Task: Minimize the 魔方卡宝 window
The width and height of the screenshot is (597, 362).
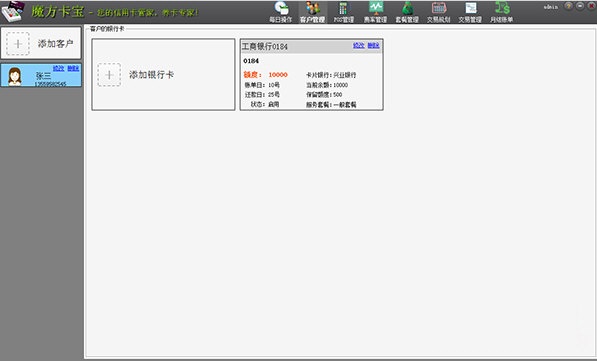Action: [580, 6]
